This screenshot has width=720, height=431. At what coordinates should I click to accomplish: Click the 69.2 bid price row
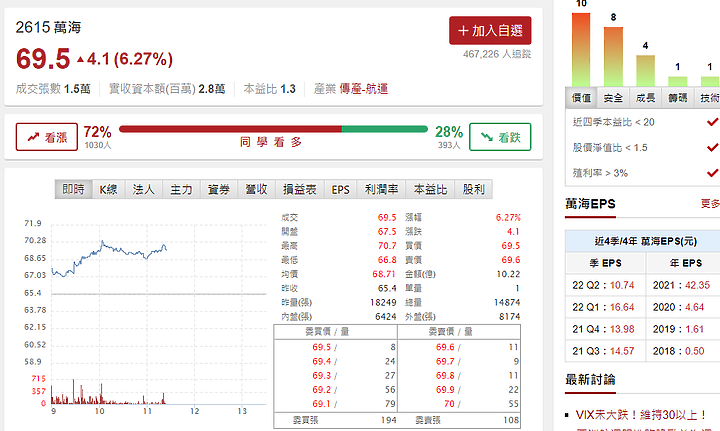click(x=336, y=390)
